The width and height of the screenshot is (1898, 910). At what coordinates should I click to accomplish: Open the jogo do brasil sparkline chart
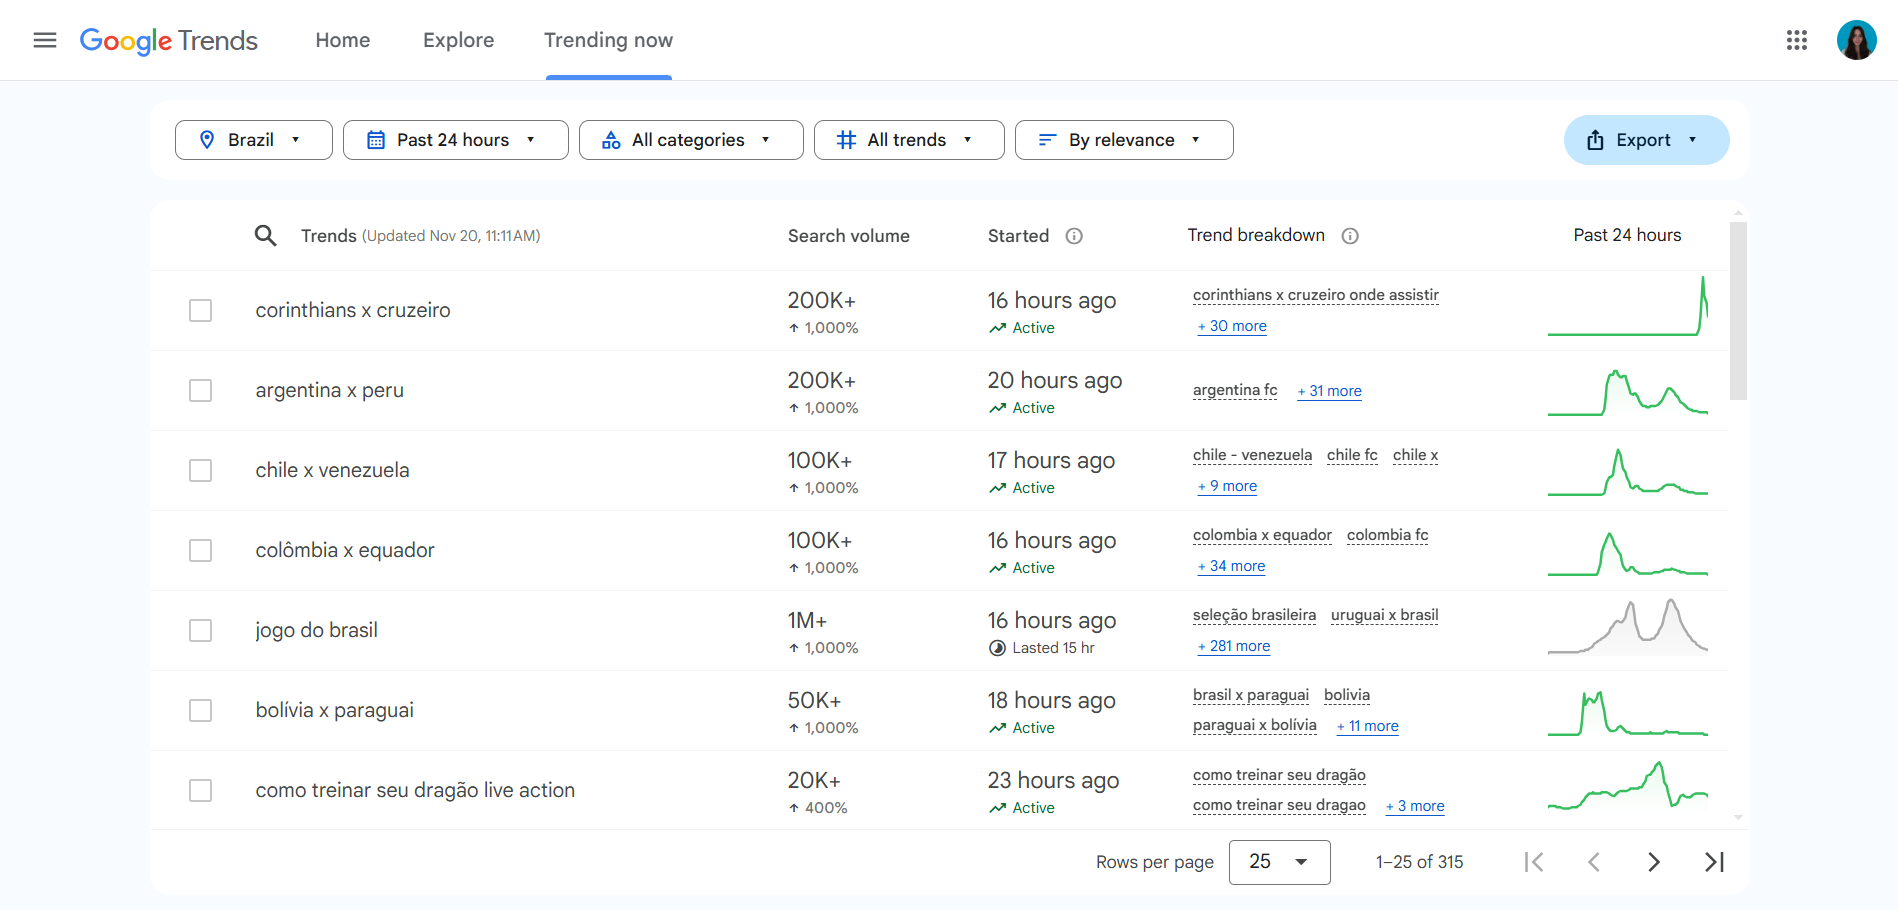[x=1628, y=626]
